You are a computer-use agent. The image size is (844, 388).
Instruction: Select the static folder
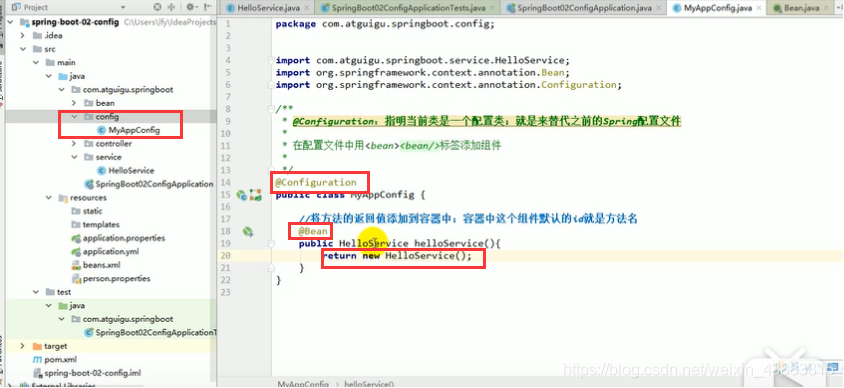tap(93, 211)
